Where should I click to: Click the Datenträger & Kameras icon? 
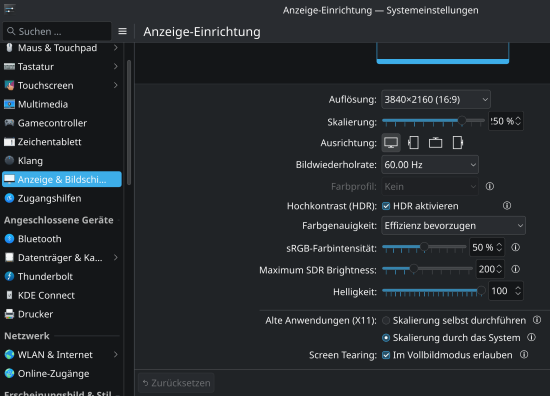[9, 257]
